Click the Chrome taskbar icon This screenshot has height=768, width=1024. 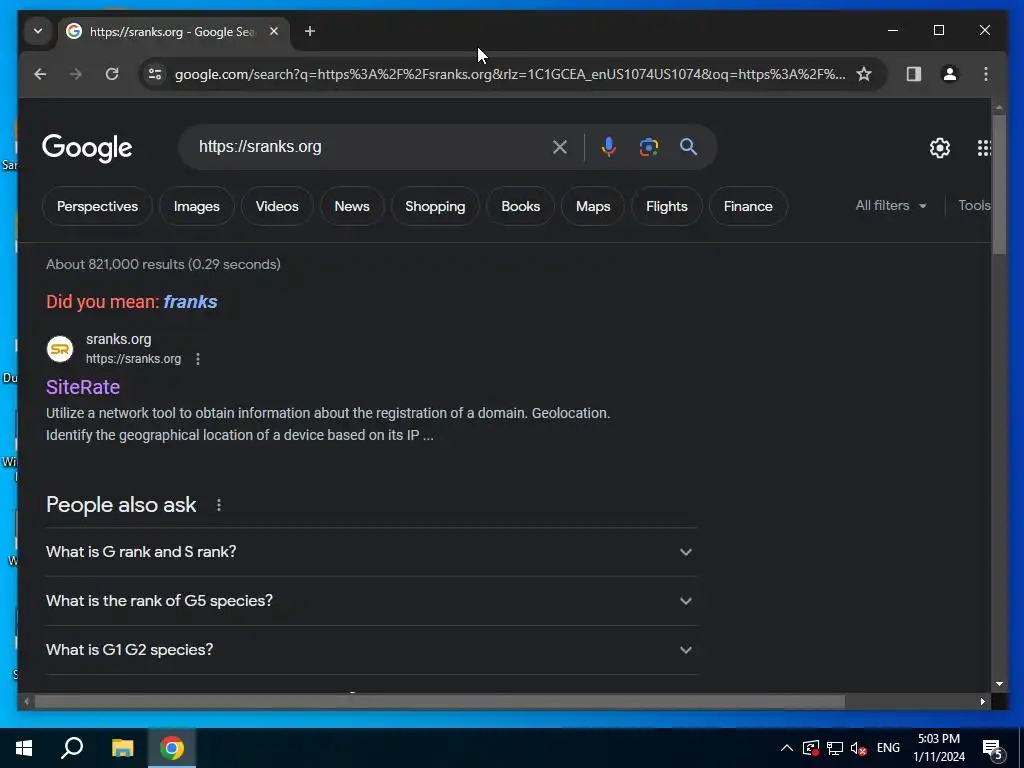172,748
